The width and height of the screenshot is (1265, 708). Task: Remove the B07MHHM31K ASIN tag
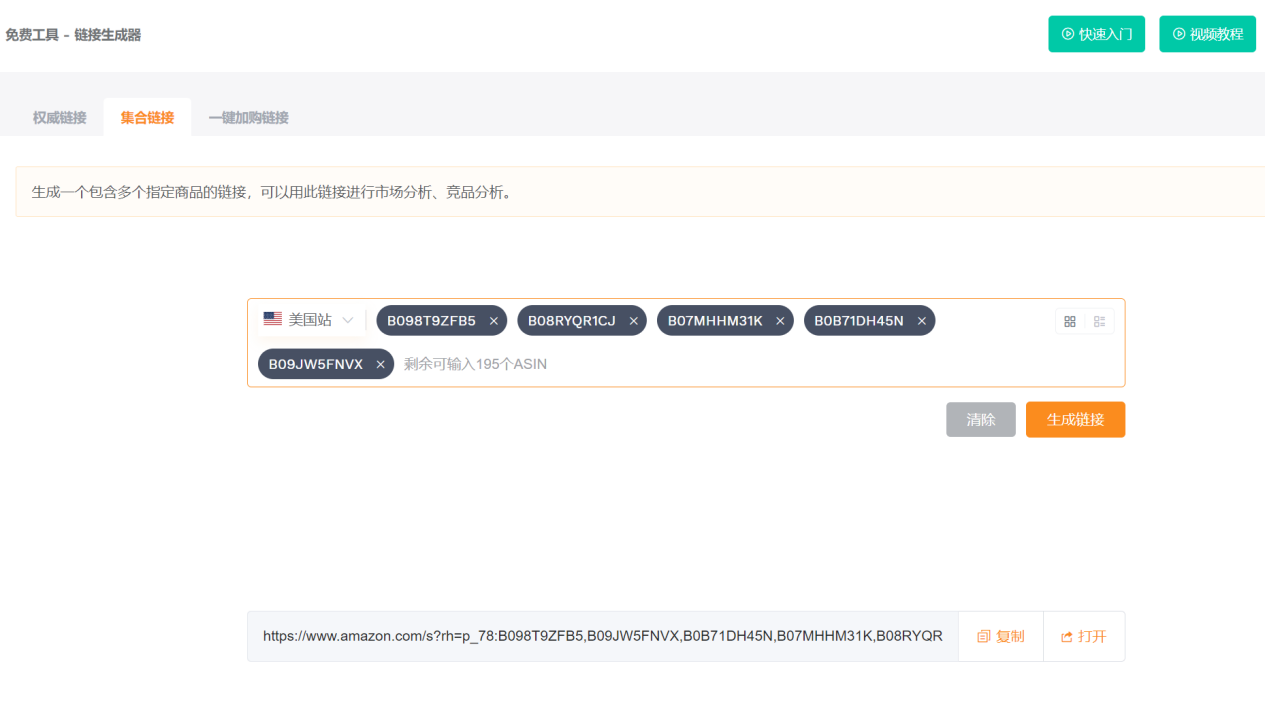pos(780,321)
